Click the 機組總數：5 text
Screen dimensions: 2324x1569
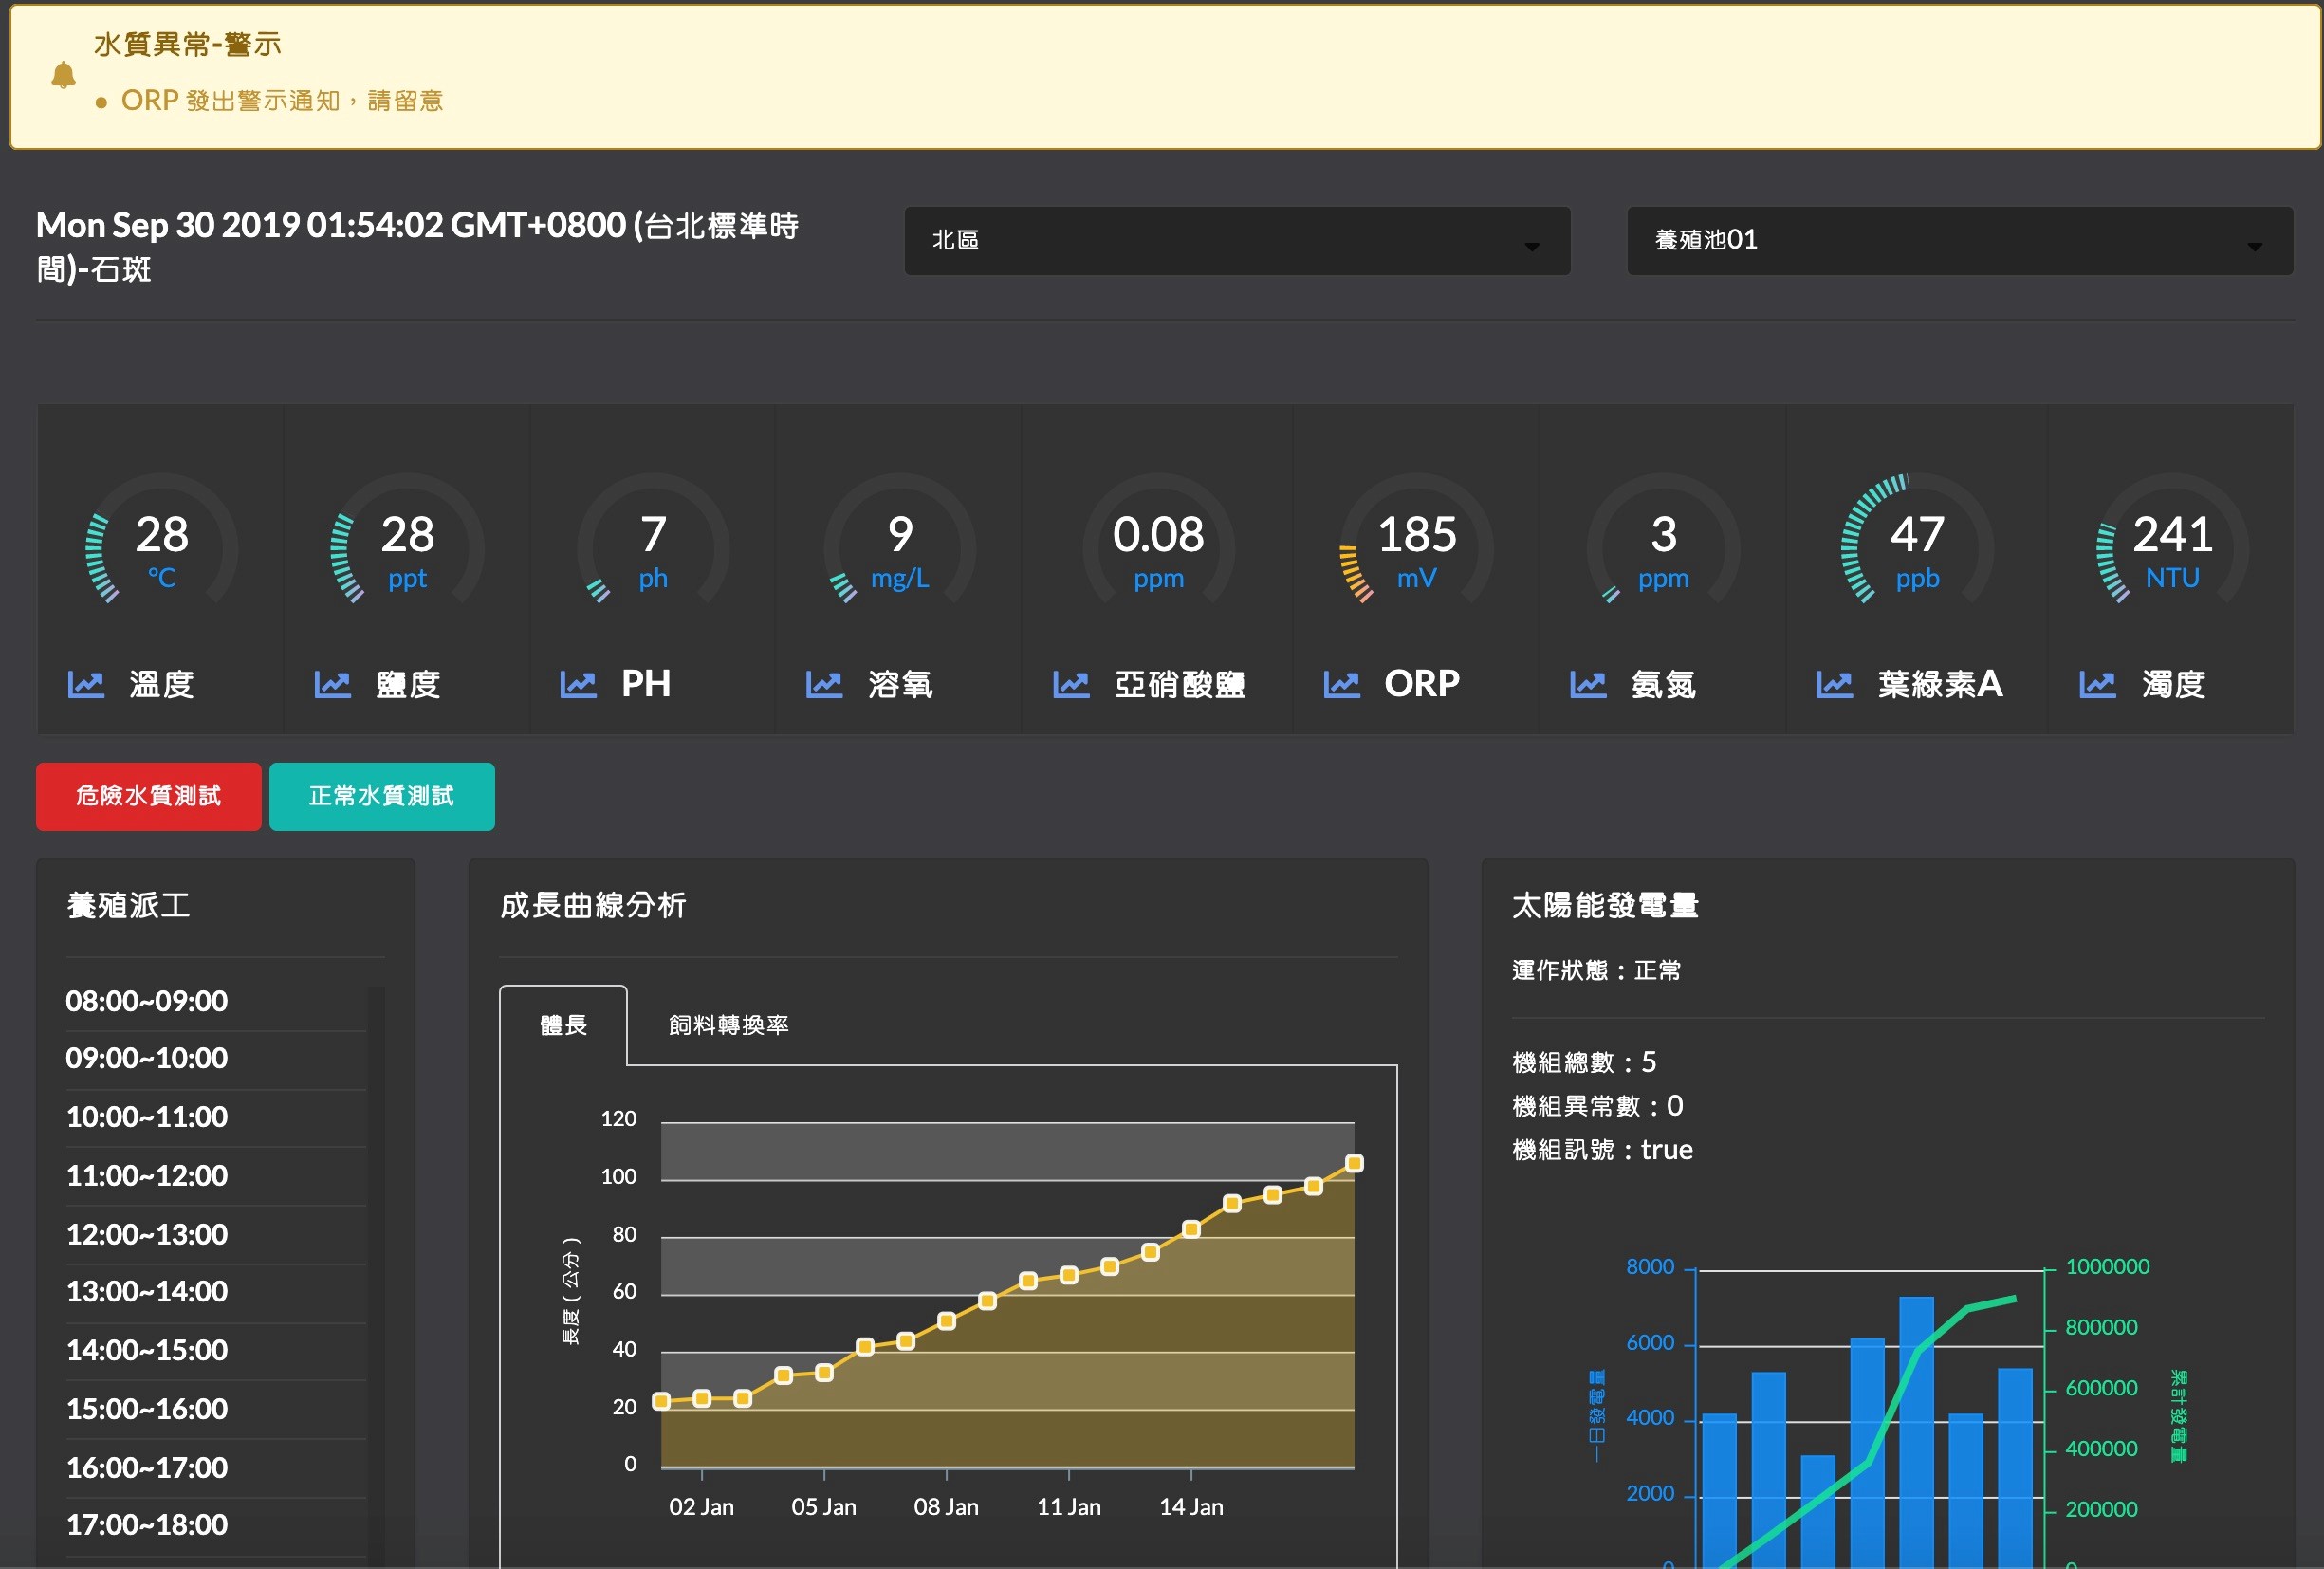click(x=1584, y=1062)
